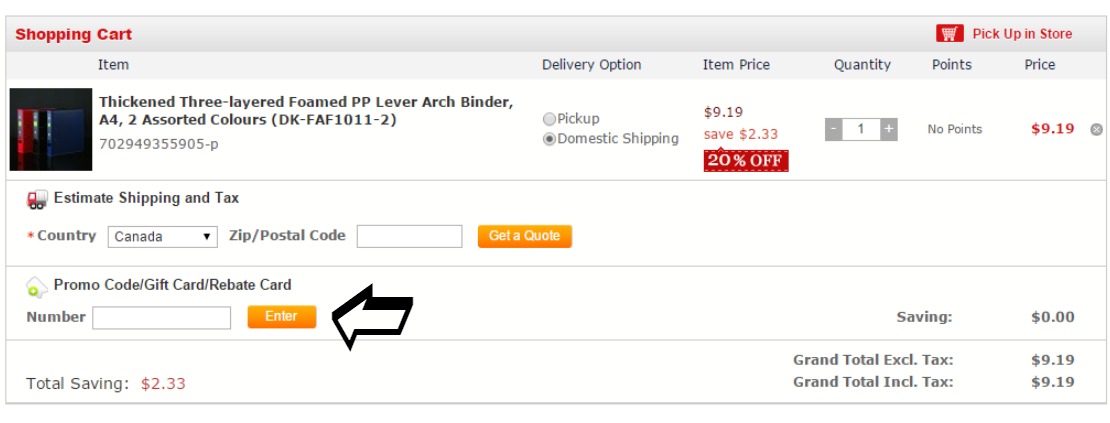Open the Country dropdown showing Canada
The width and height of the screenshot is (1110, 423).
point(162,236)
